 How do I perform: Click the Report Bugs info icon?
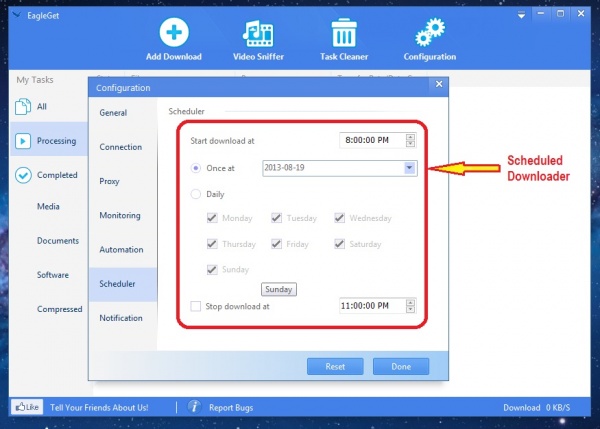tap(194, 407)
